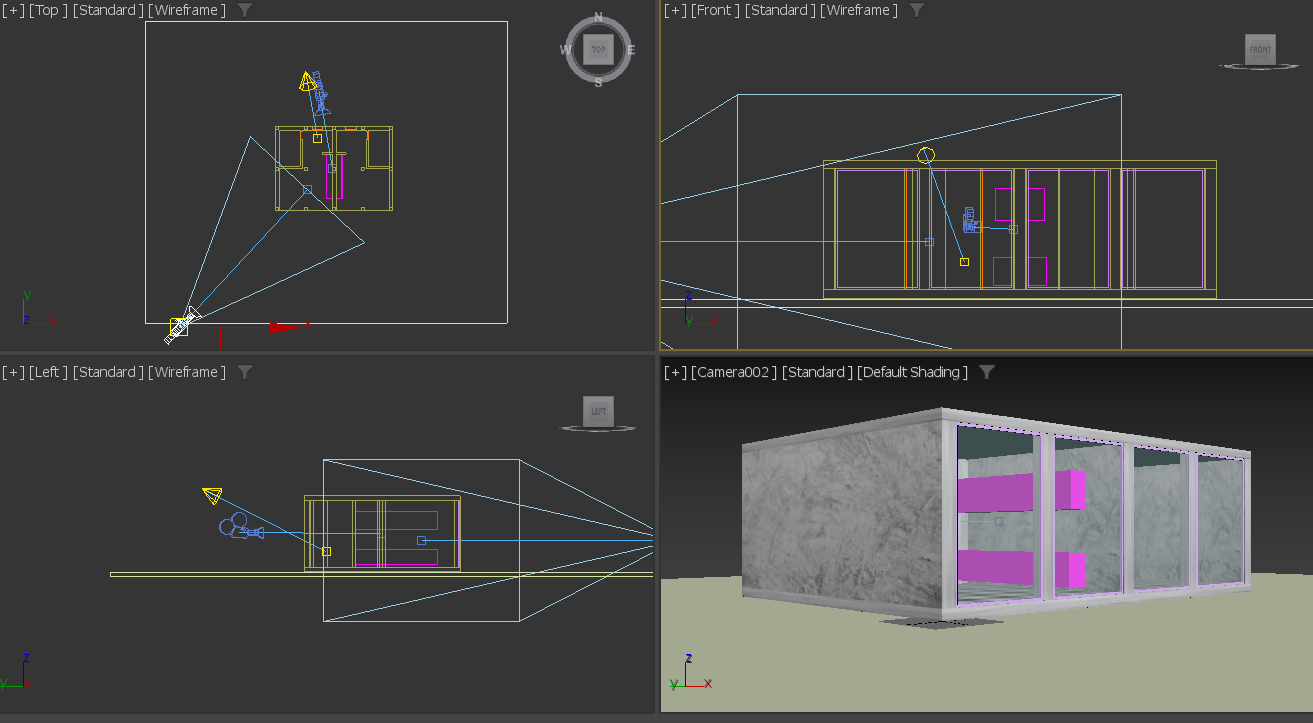Viewport: 1313px width, 723px height.
Task: Click the filter funnel icon in Camera002 viewport
Action: click(x=987, y=372)
